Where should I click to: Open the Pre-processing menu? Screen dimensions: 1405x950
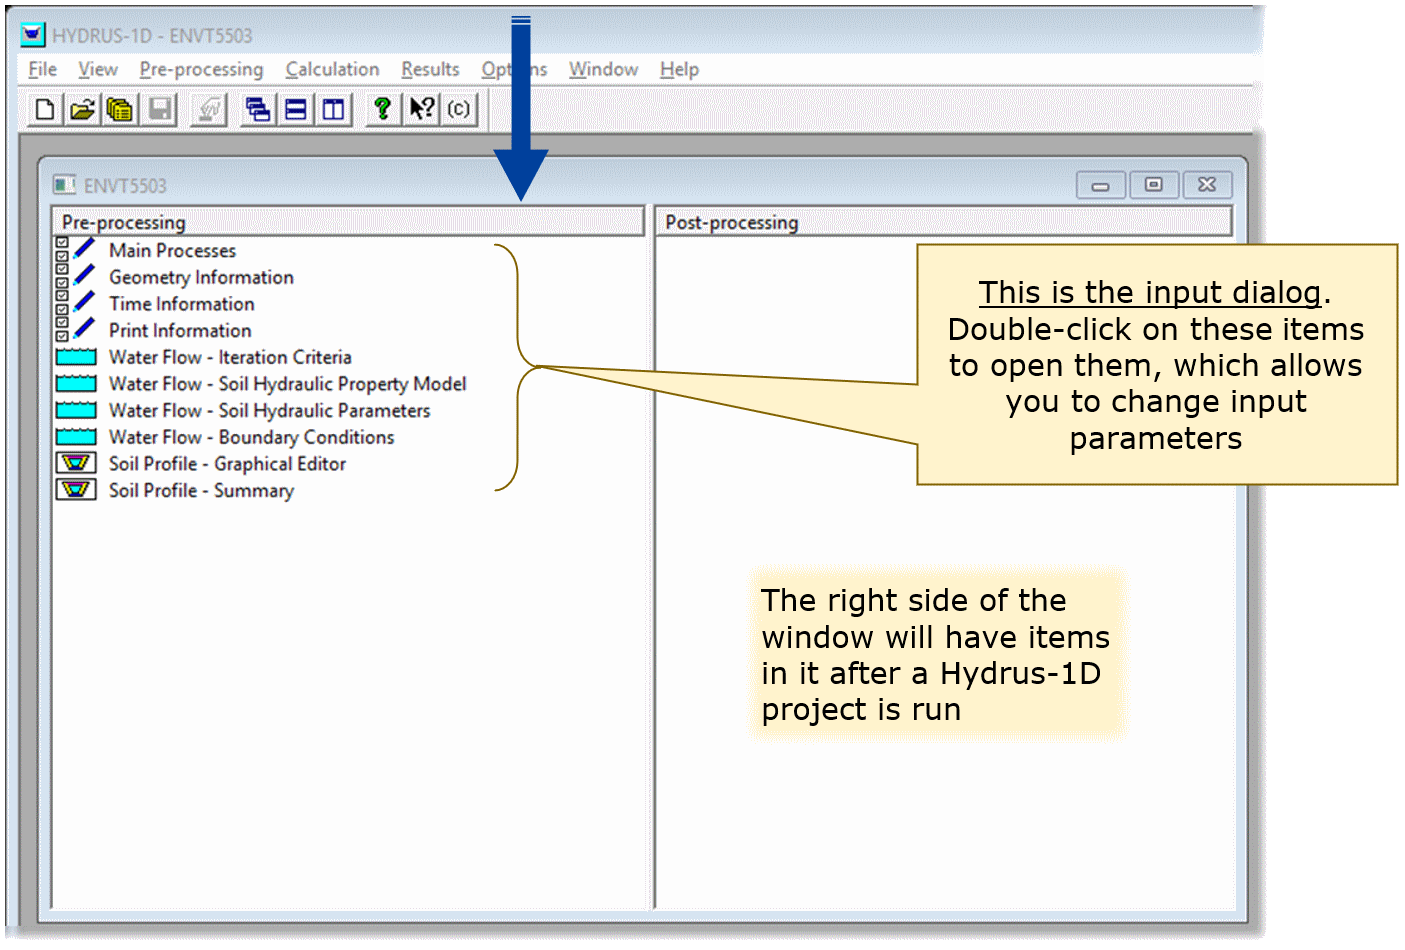point(201,69)
